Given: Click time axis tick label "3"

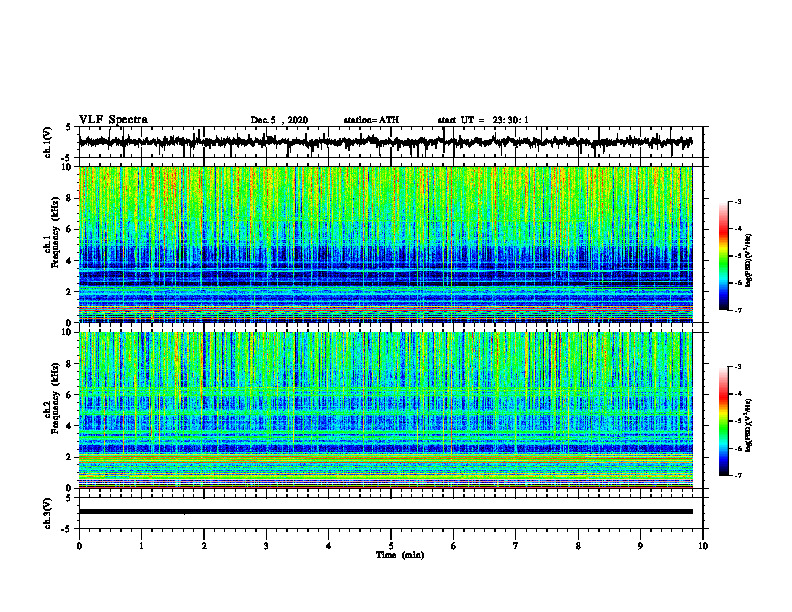Looking at the screenshot, I should pyautogui.click(x=266, y=546).
